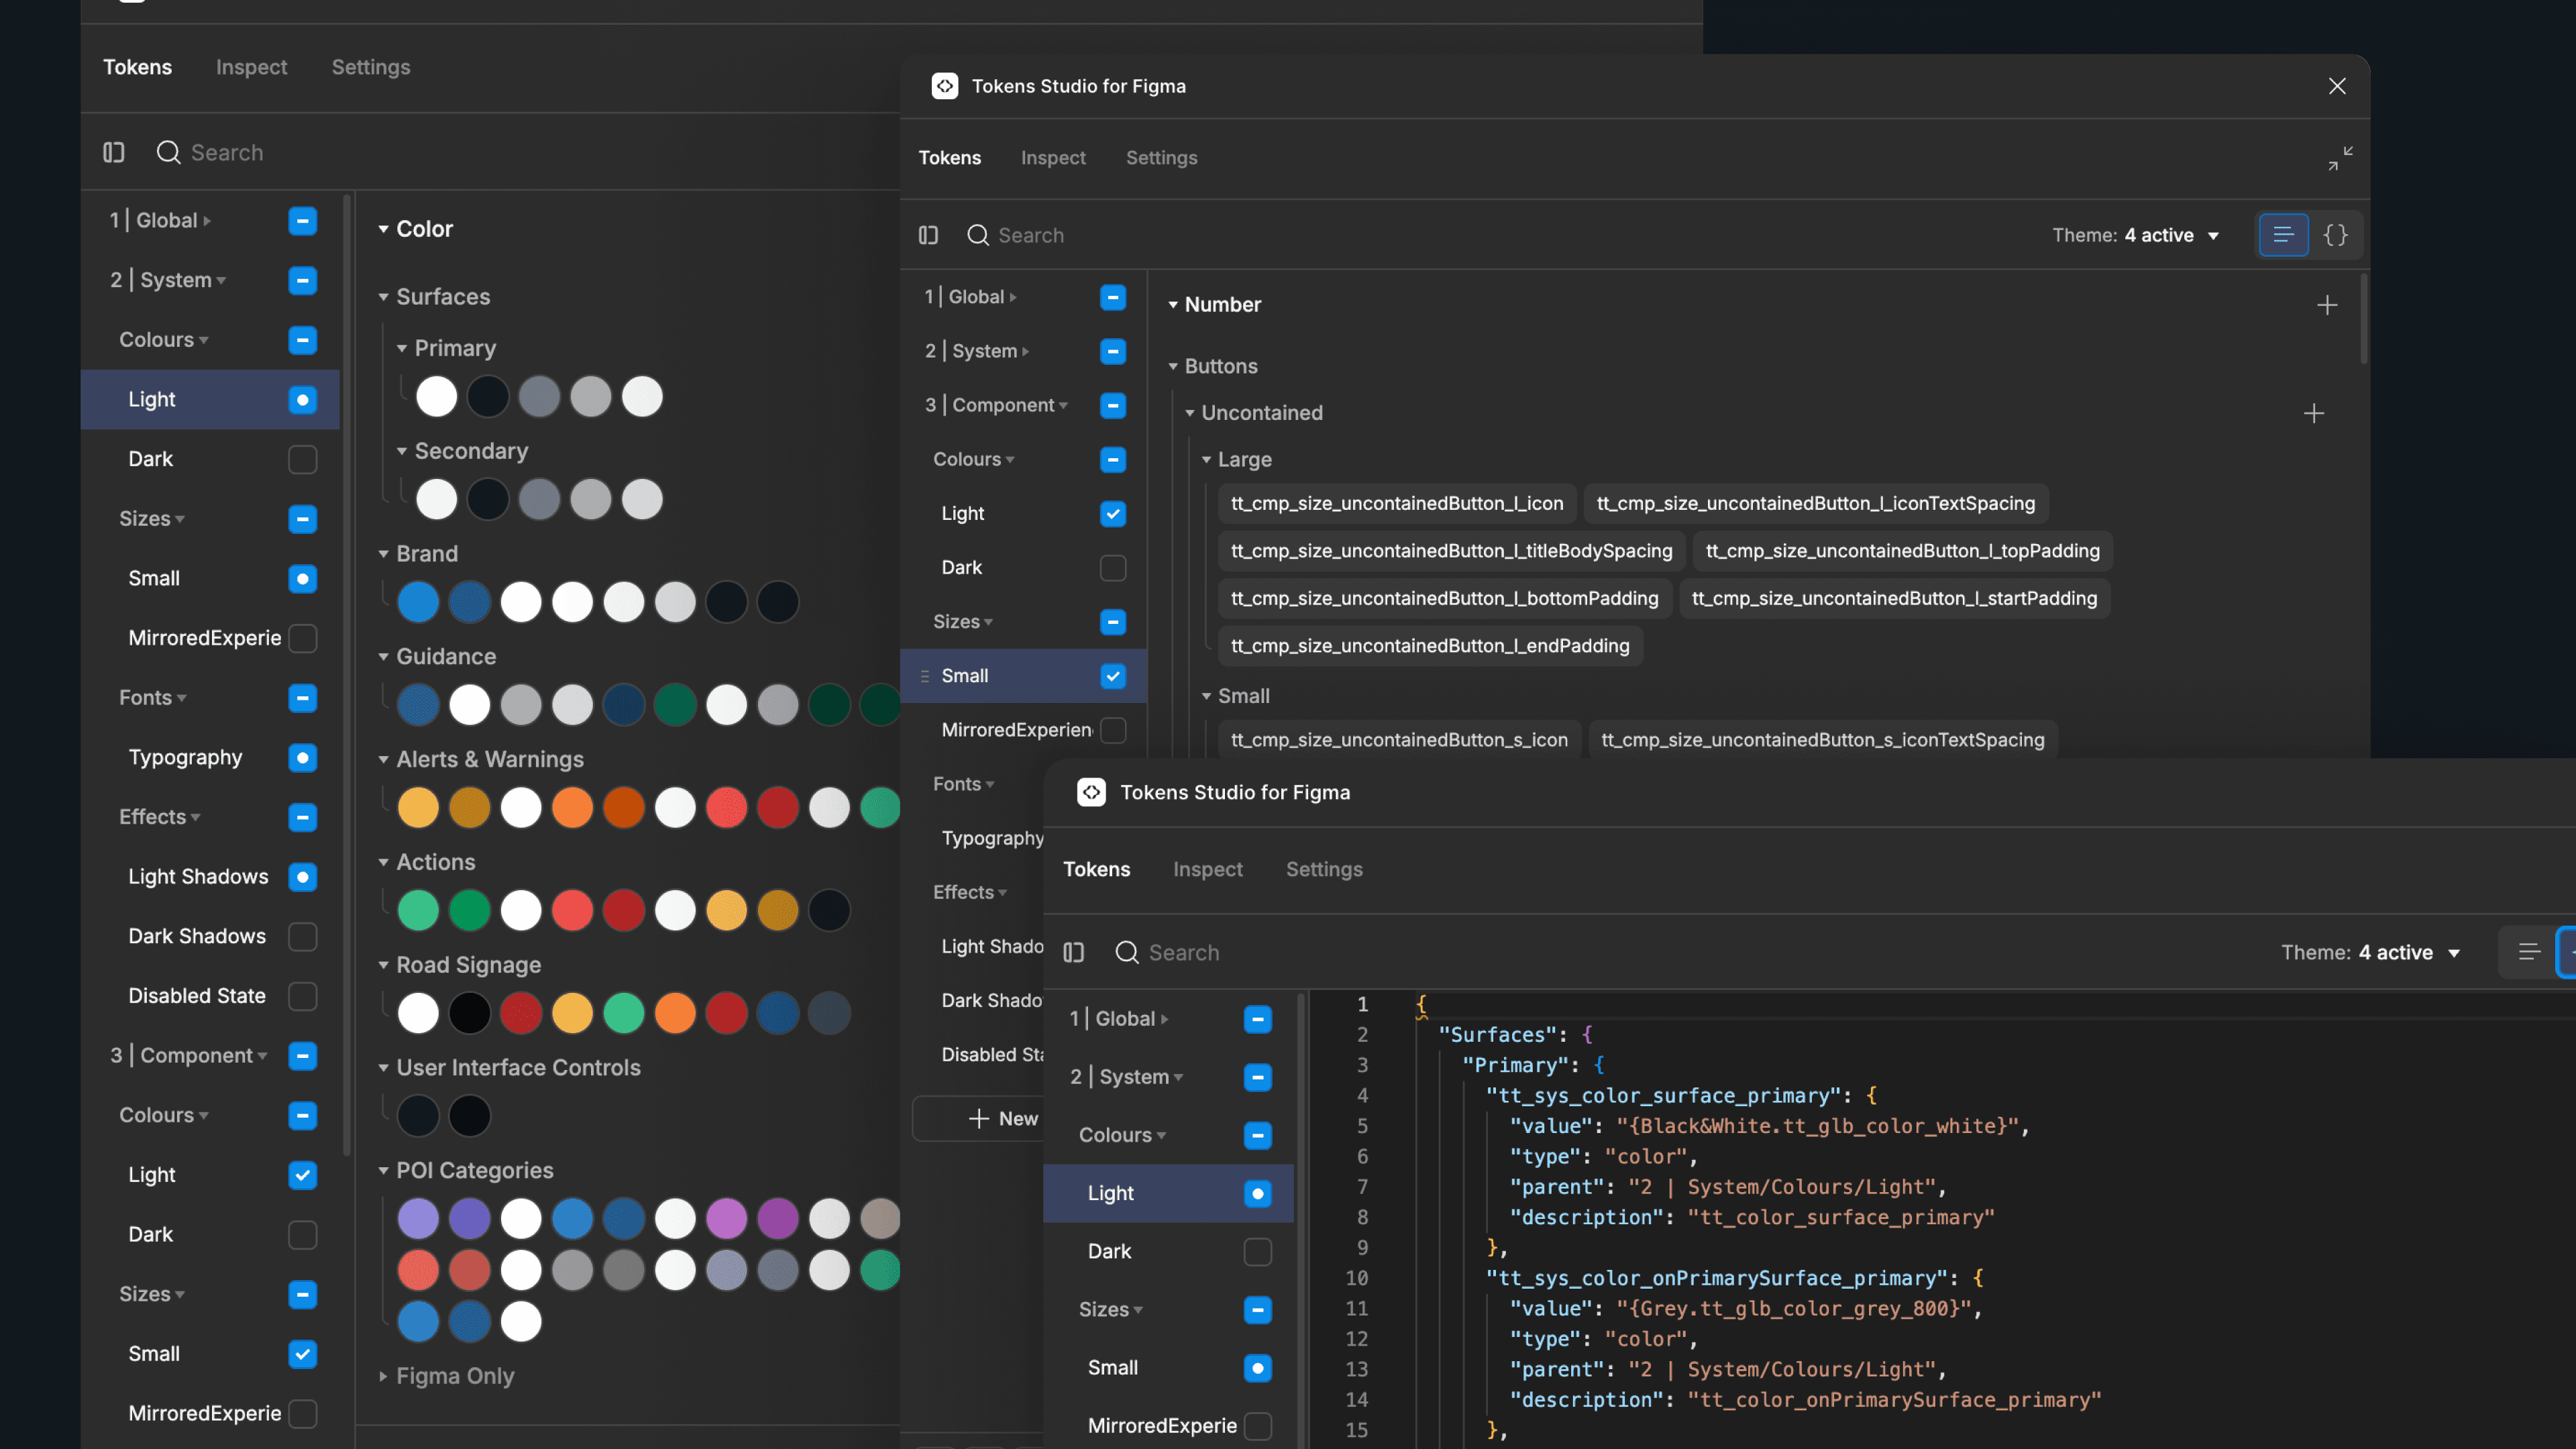Enable Disabled State set in left window

coord(303,996)
